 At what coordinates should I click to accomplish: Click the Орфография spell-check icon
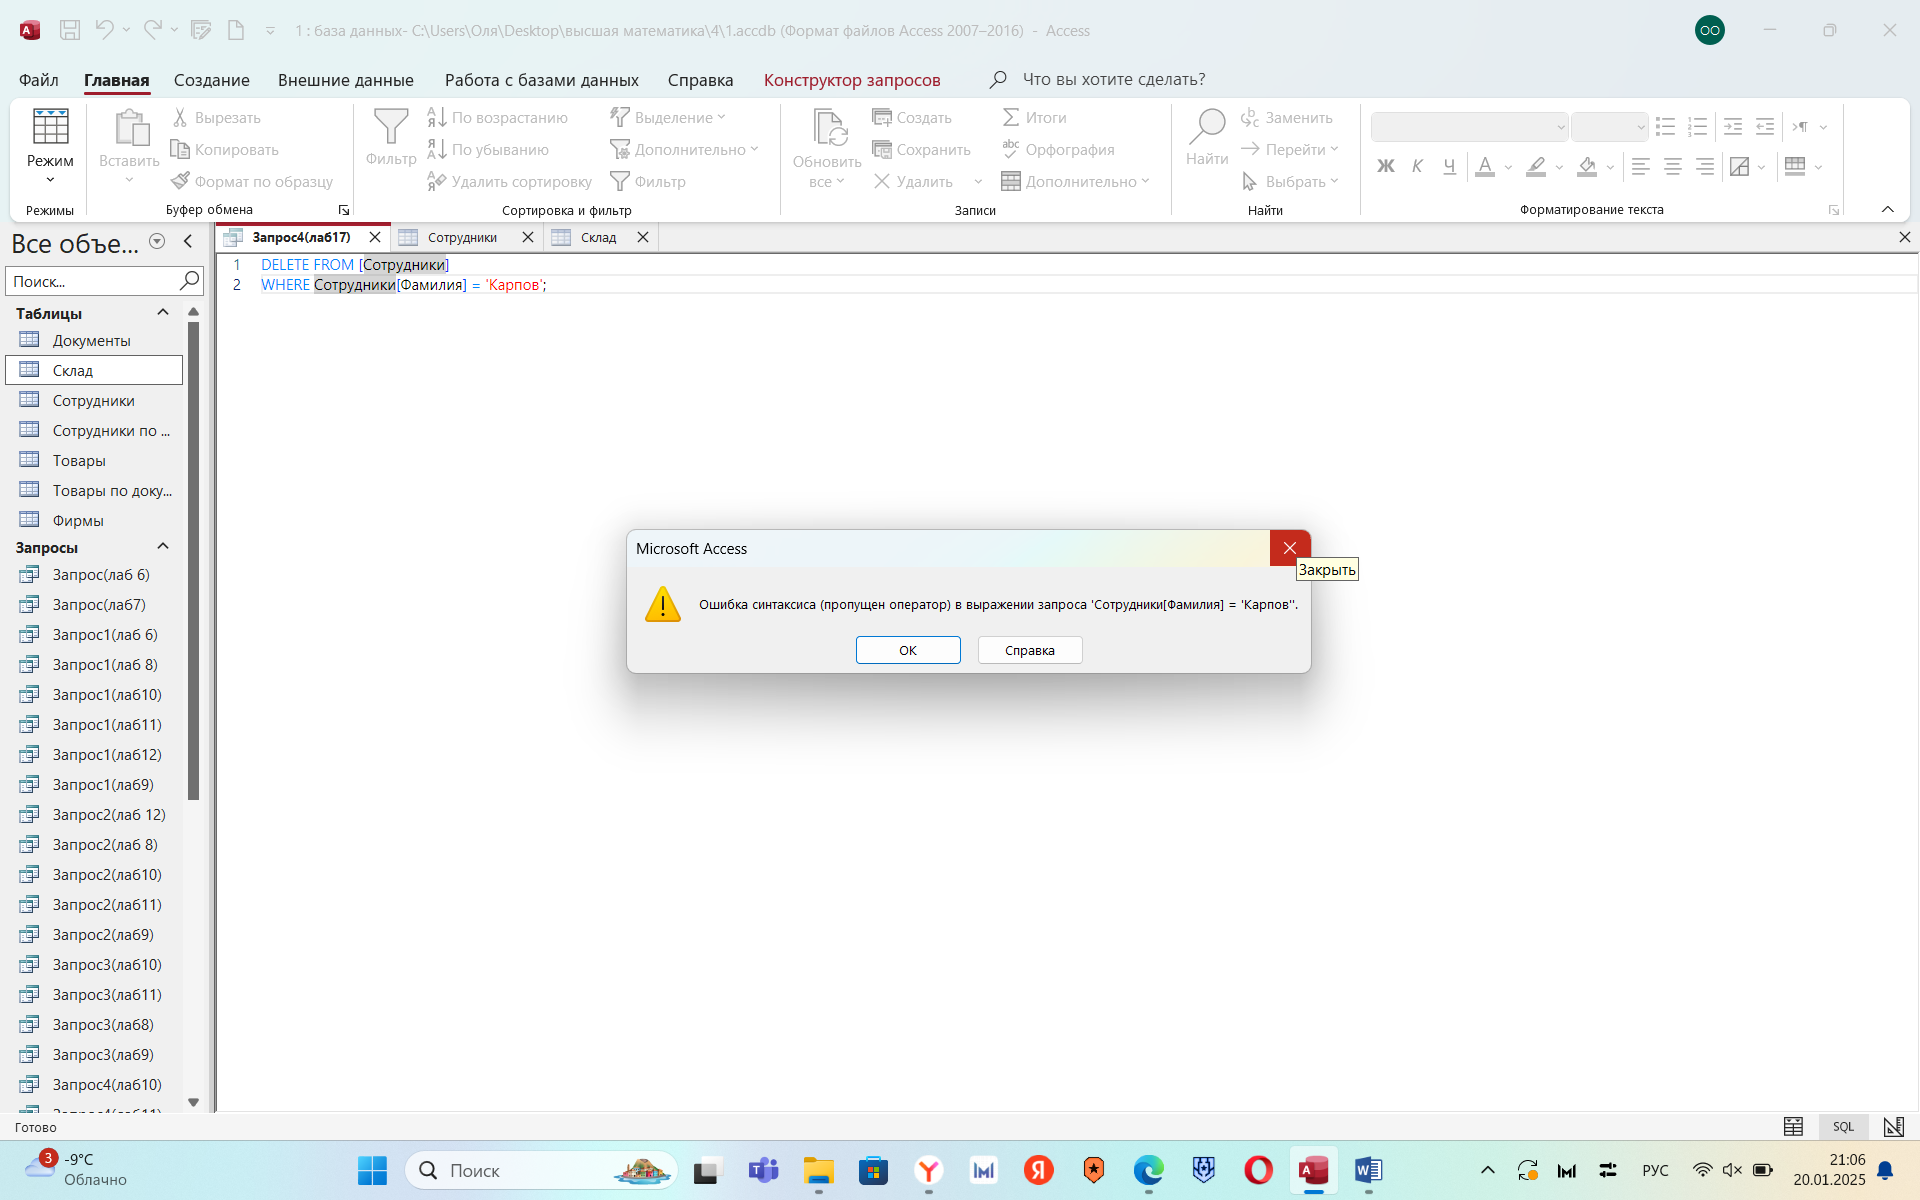pos(1011,150)
